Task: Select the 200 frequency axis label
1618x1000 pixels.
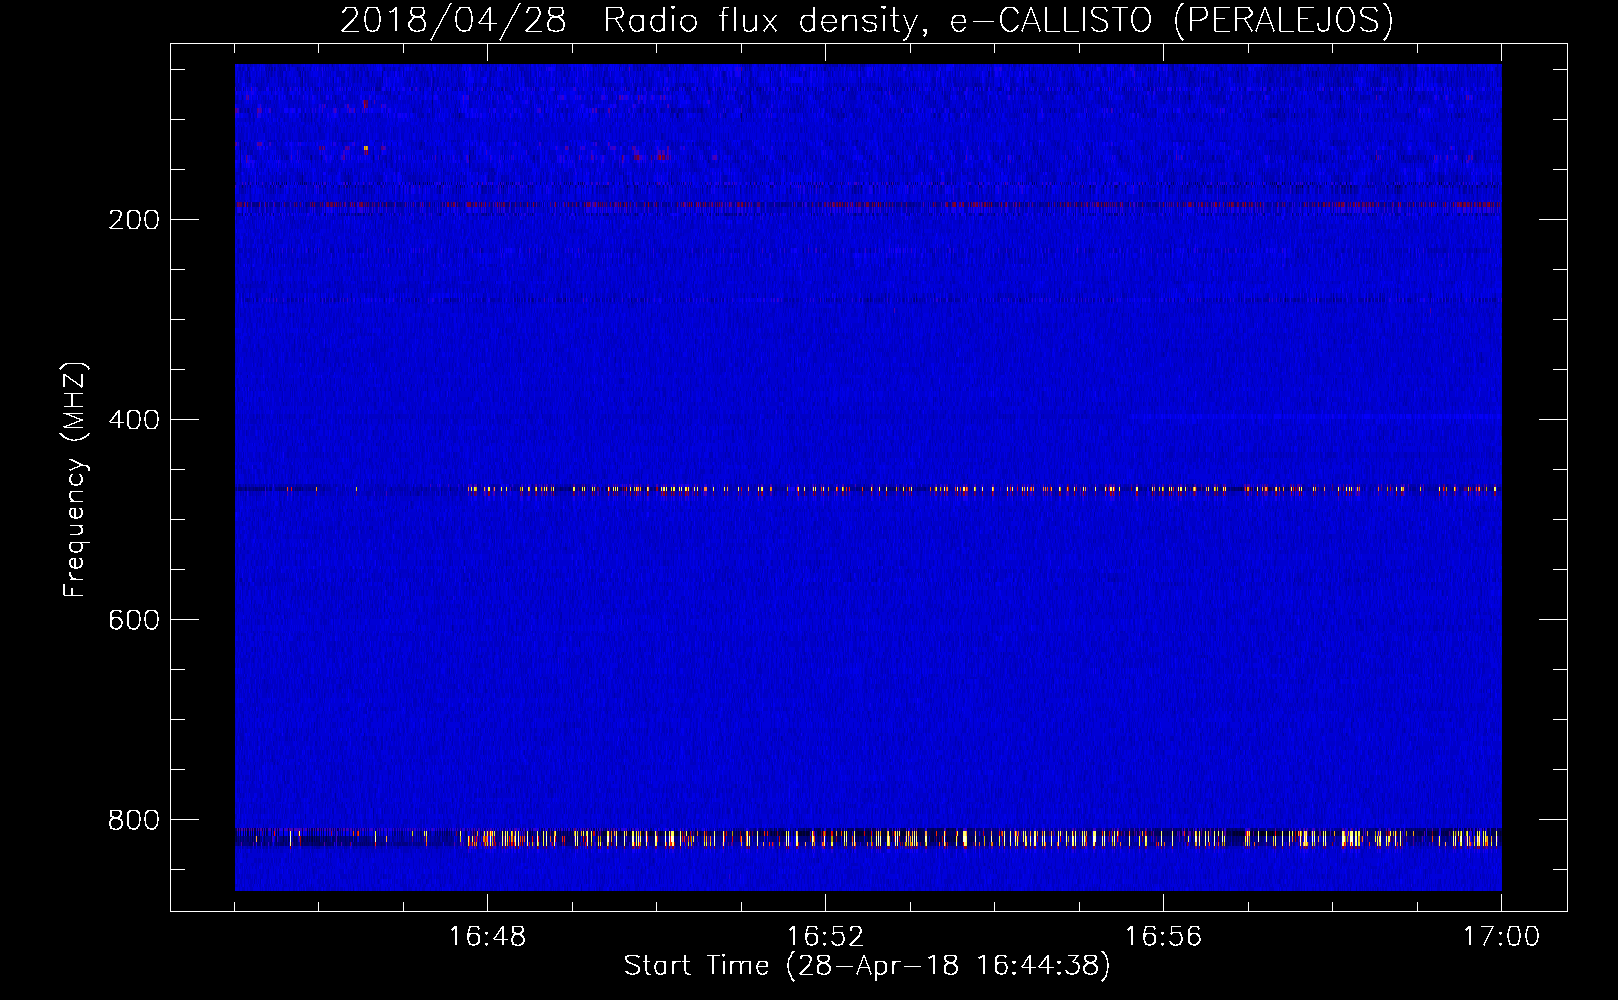Action: pos(134,220)
